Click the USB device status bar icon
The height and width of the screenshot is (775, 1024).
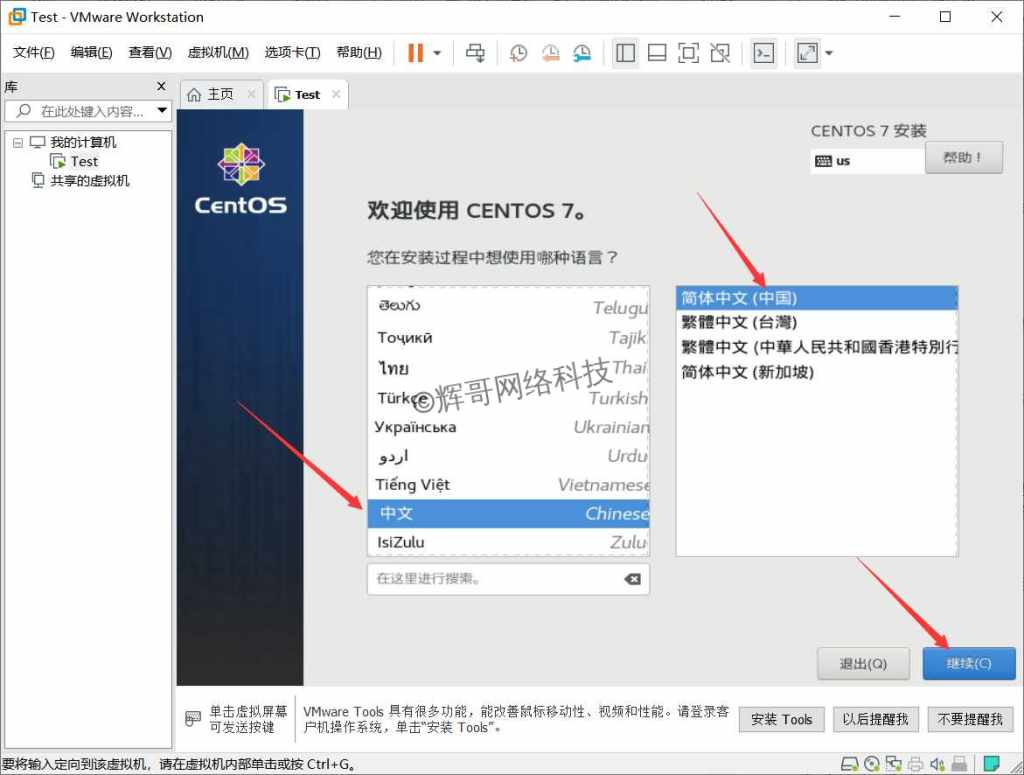[959, 763]
